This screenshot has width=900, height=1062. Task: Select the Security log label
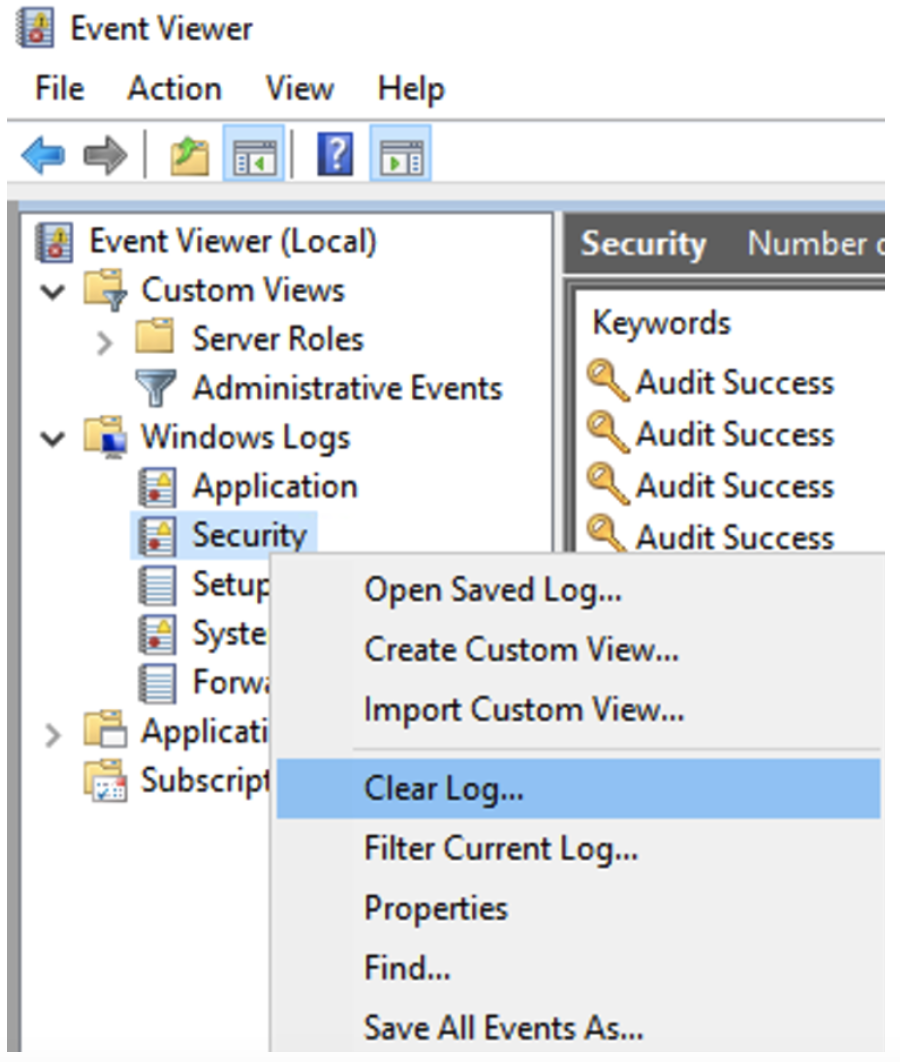tap(250, 536)
